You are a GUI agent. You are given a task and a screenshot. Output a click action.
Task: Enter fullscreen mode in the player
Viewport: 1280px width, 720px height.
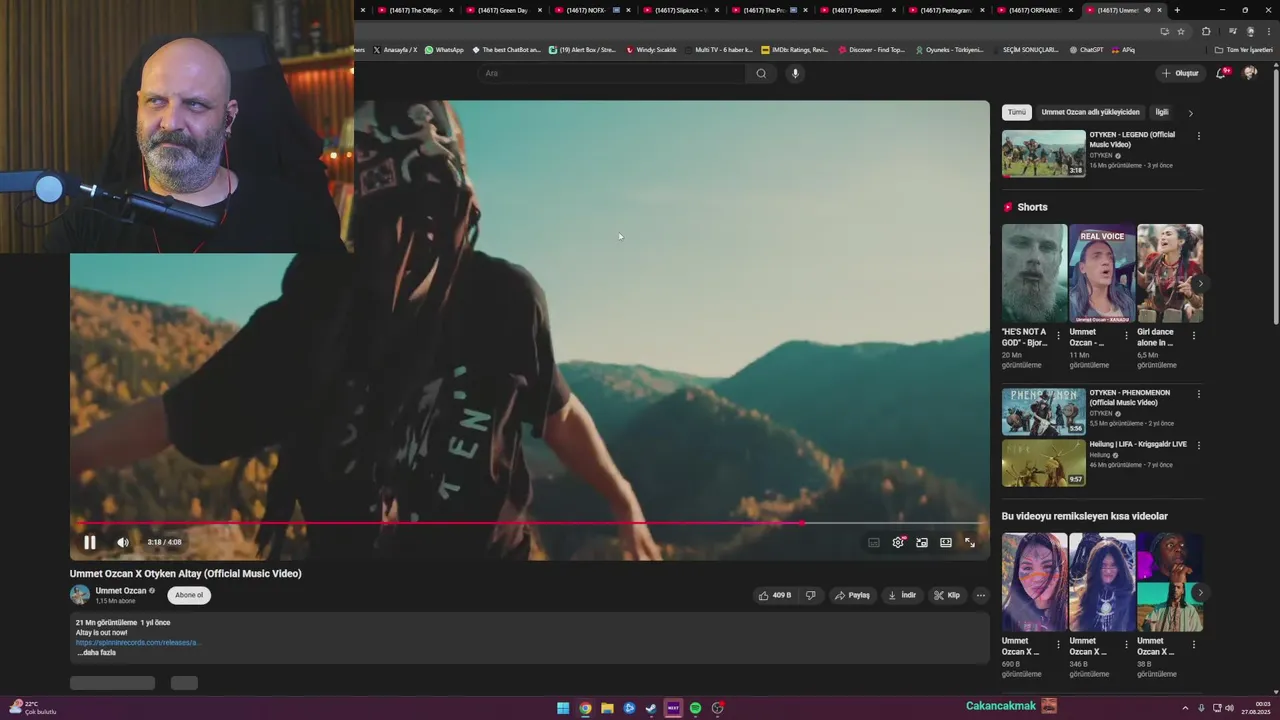click(x=970, y=542)
